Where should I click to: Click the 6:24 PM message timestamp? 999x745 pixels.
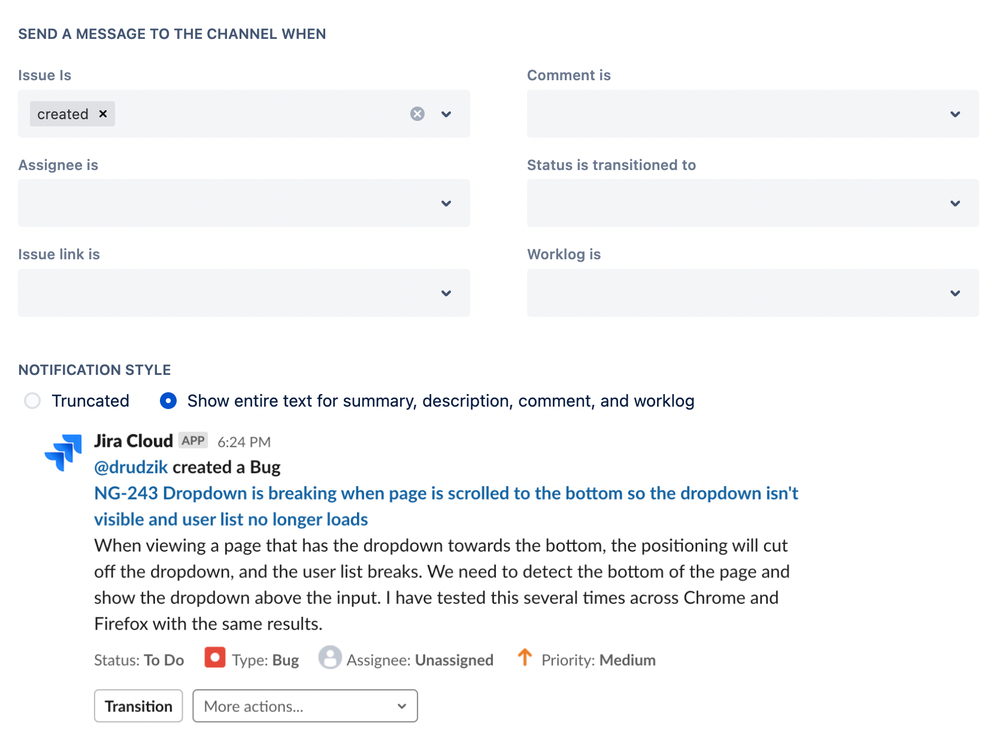pos(244,442)
